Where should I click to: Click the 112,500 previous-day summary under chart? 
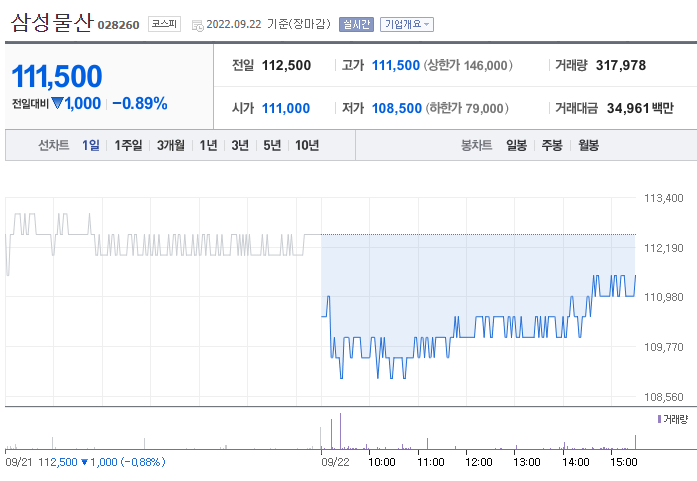pos(58,462)
